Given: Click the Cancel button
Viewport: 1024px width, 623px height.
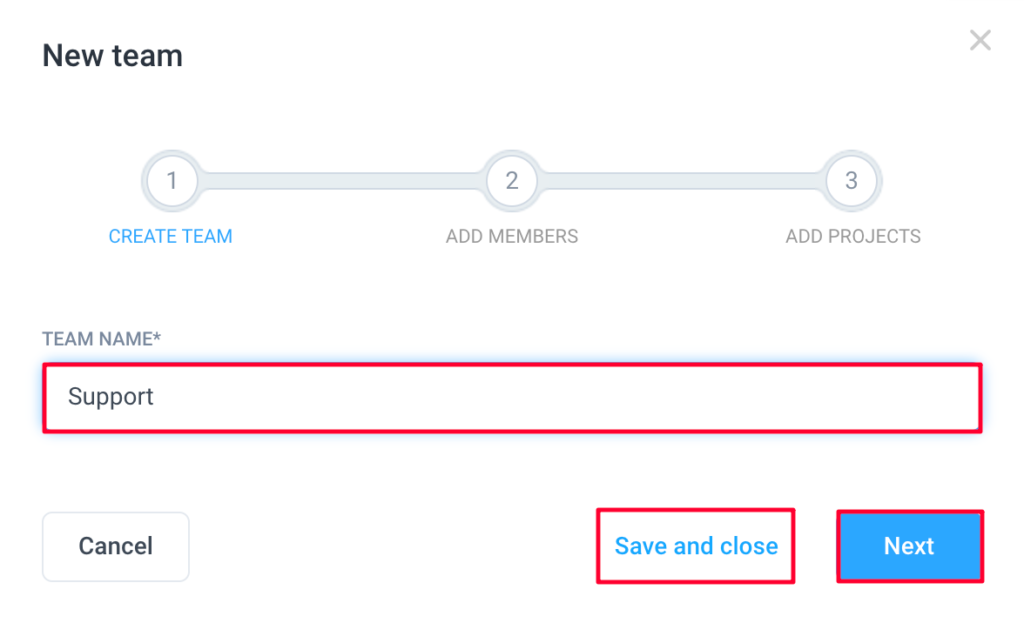Looking at the screenshot, I should (x=116, y=547).
